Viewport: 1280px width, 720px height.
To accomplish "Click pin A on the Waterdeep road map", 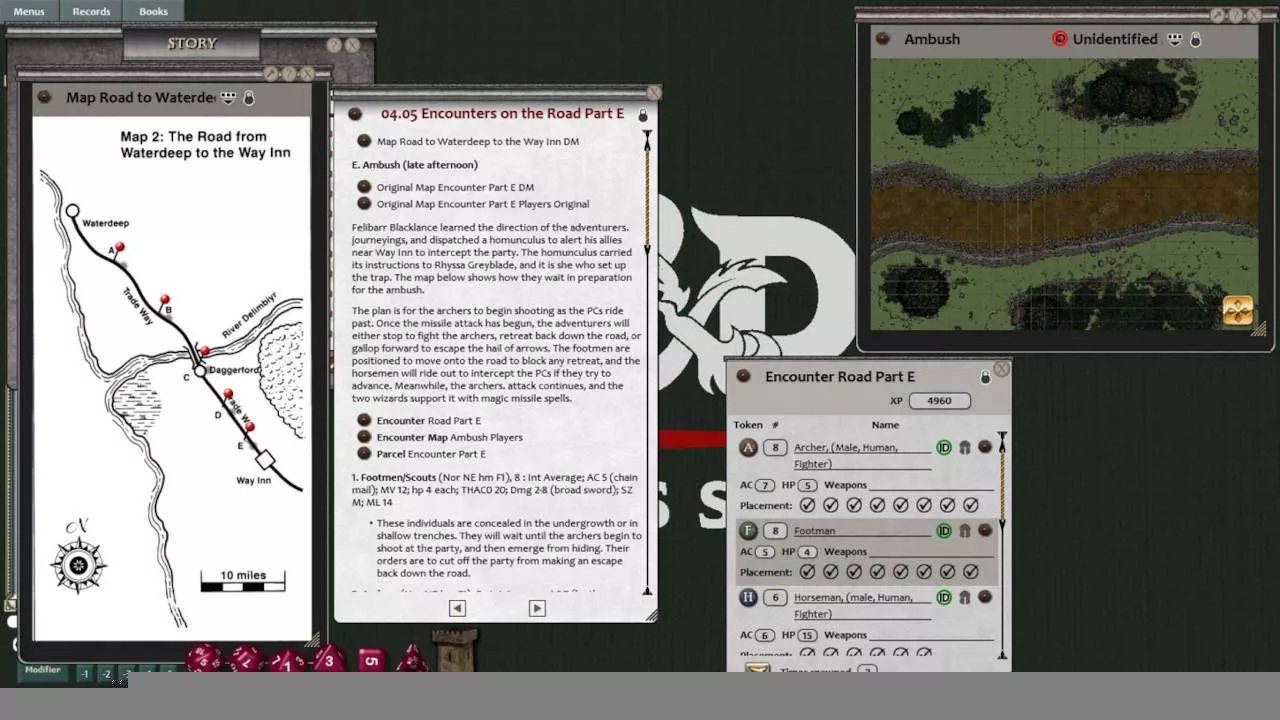I will tap(118, 250).
